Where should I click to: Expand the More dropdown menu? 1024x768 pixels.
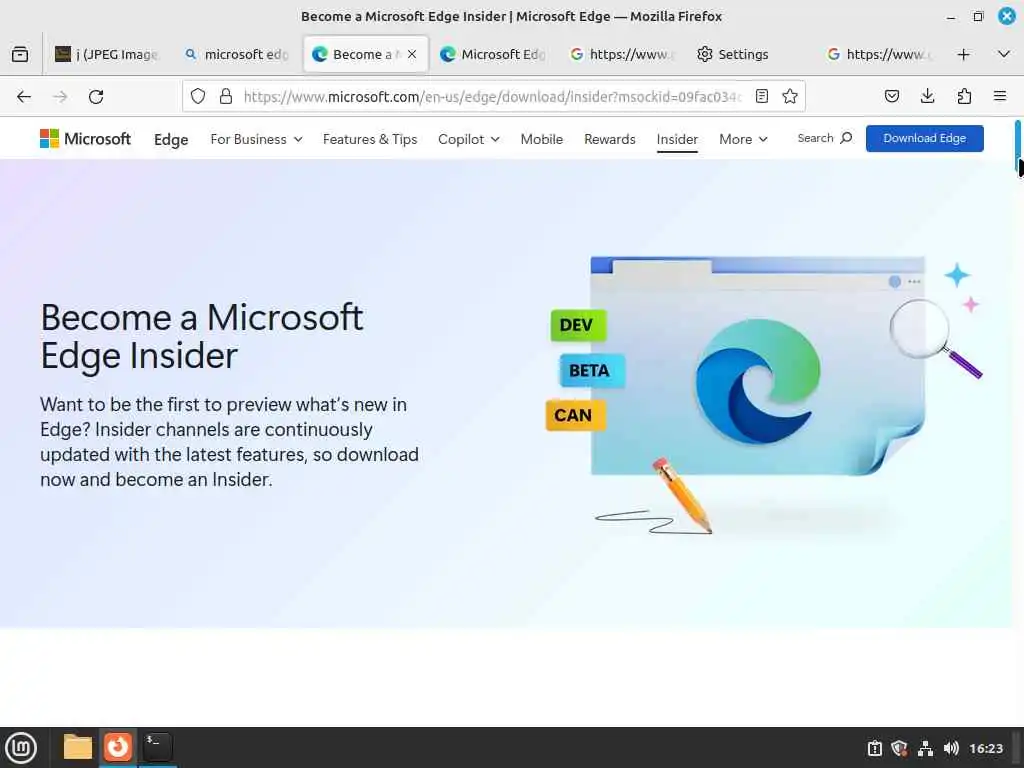[x=743, y=139]
